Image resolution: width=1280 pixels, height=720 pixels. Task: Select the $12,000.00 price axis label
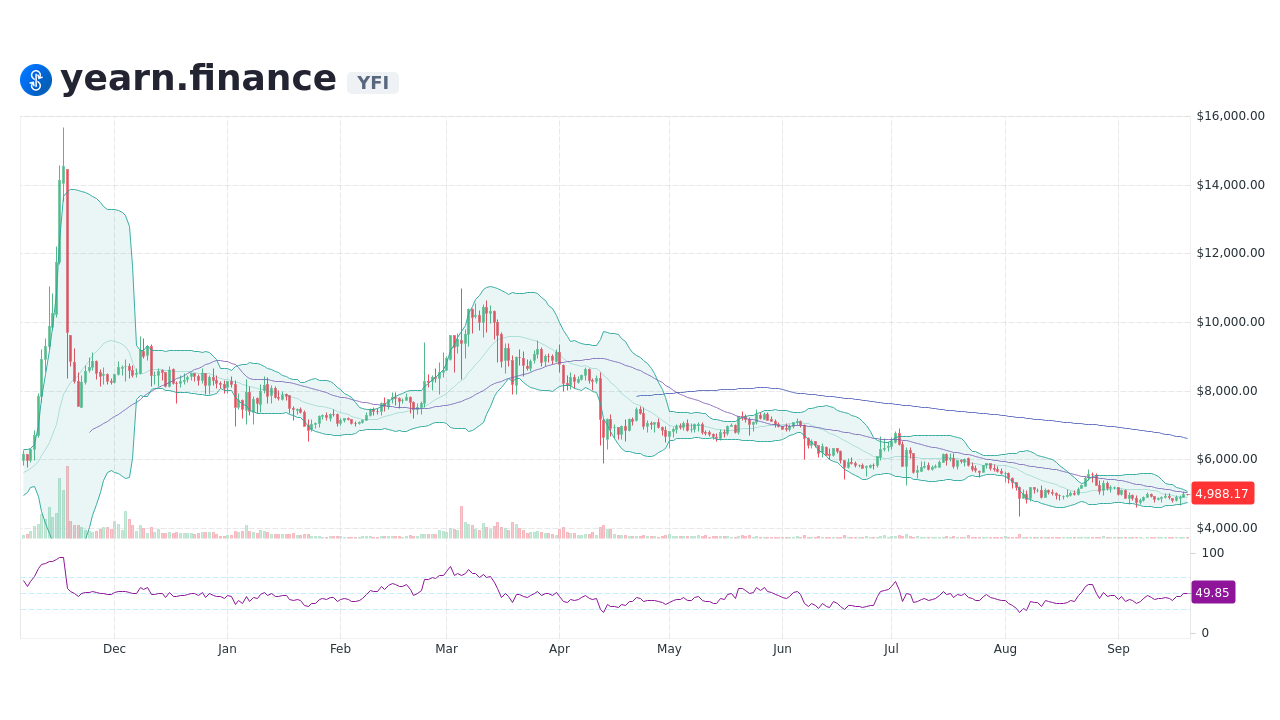click(1230, 253)
